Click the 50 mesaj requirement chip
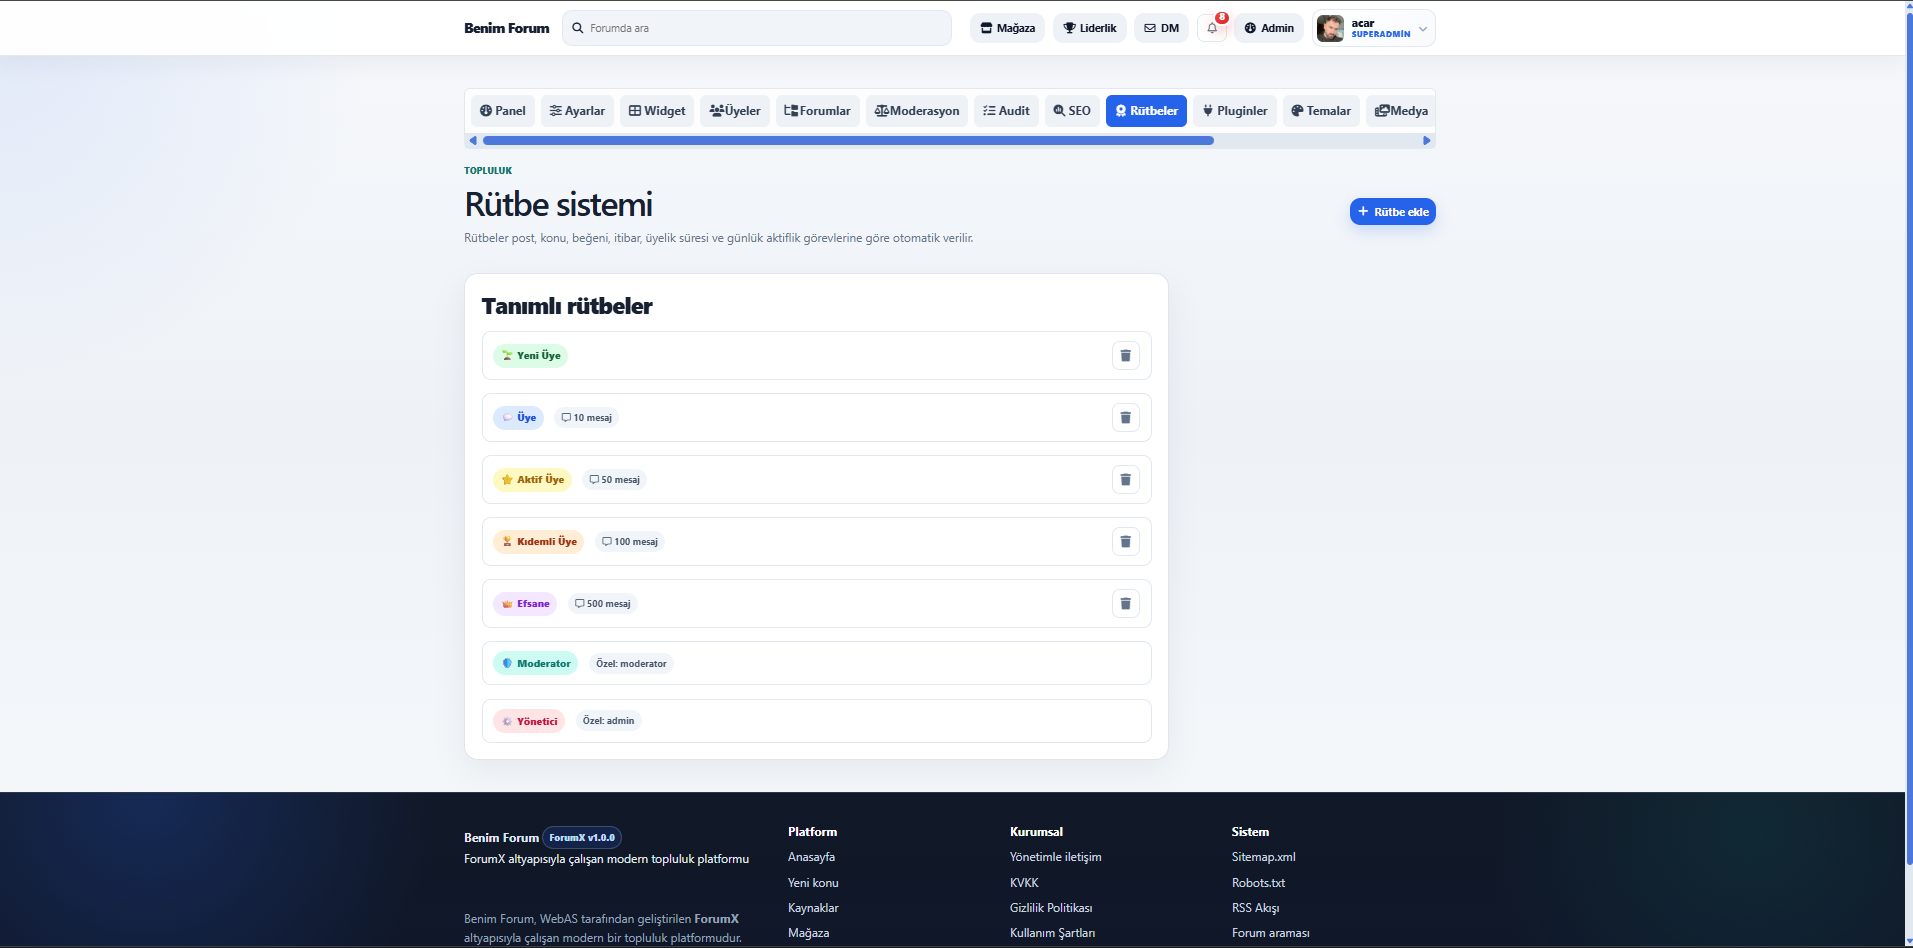Viewport: 1913px width, 948px height. coord(614,480)
